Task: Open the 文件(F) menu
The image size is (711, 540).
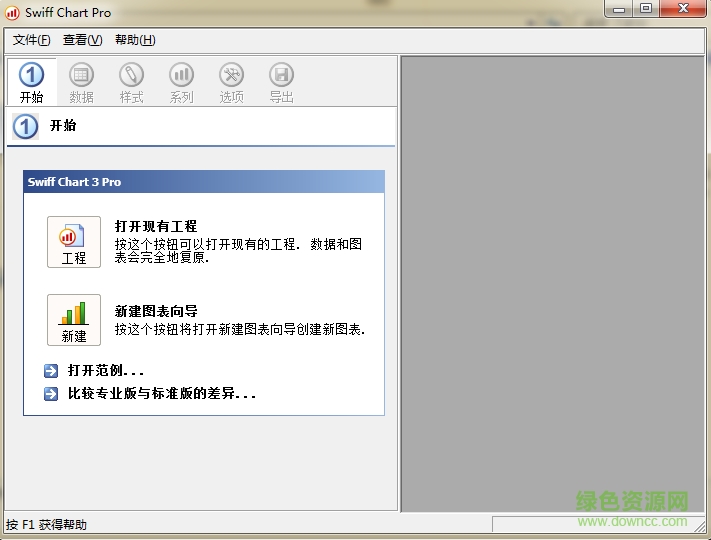Action: pos(31,40)
